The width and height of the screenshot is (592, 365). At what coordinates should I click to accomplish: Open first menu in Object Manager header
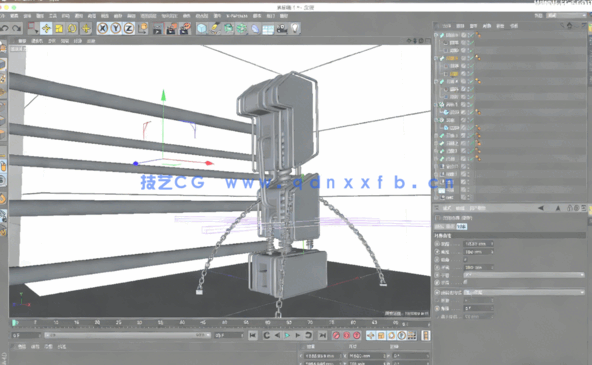point(447,26)
